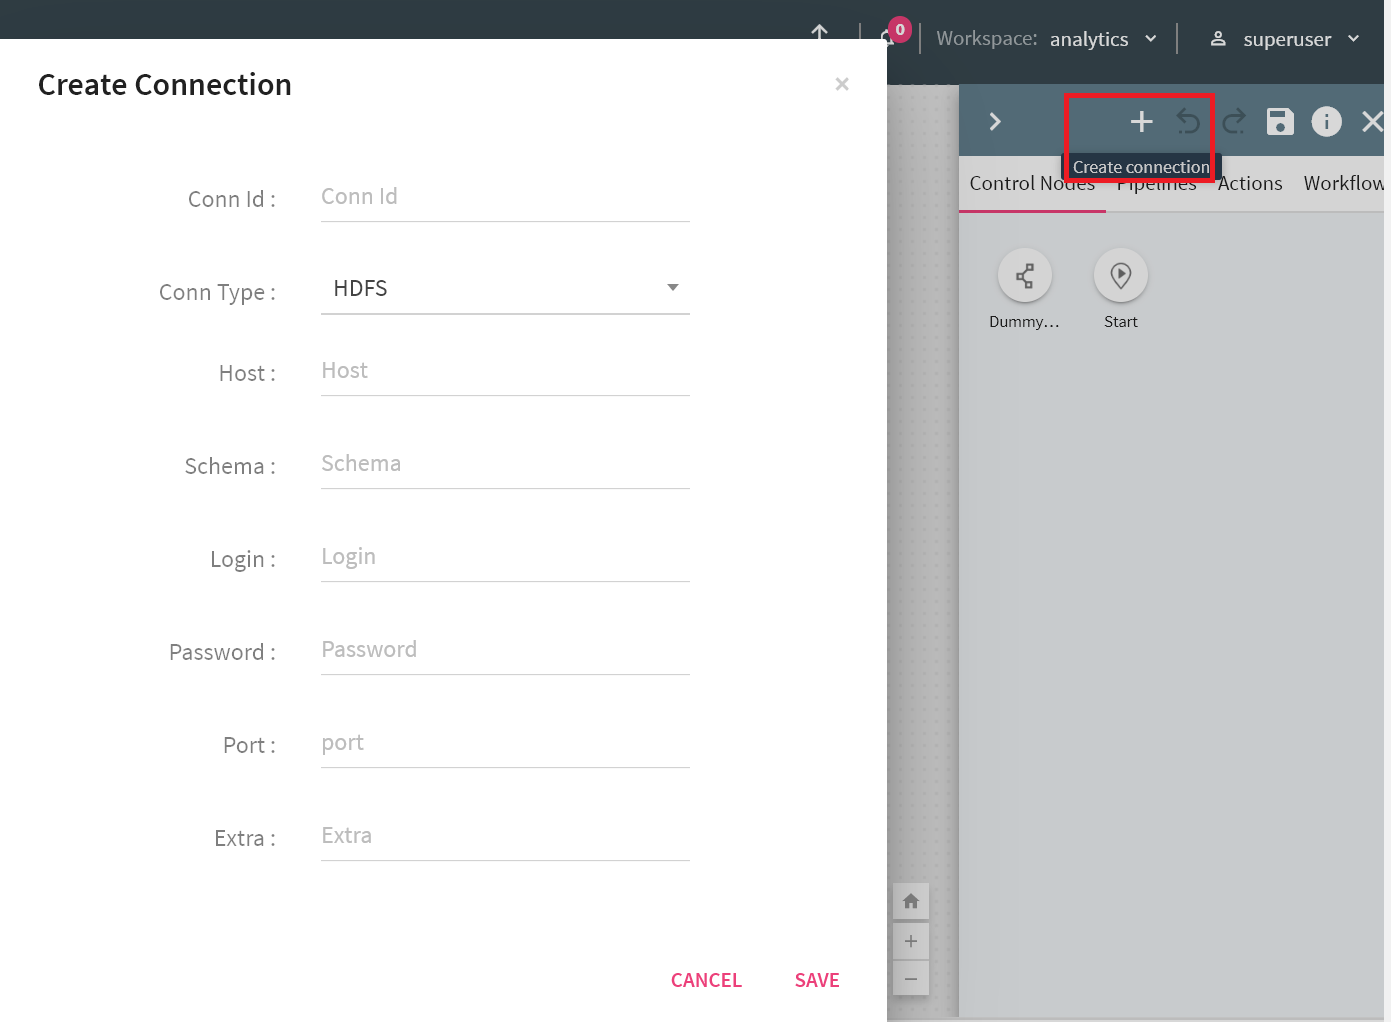Switch to the Control Nodes tab

(x=1031, y=184)
